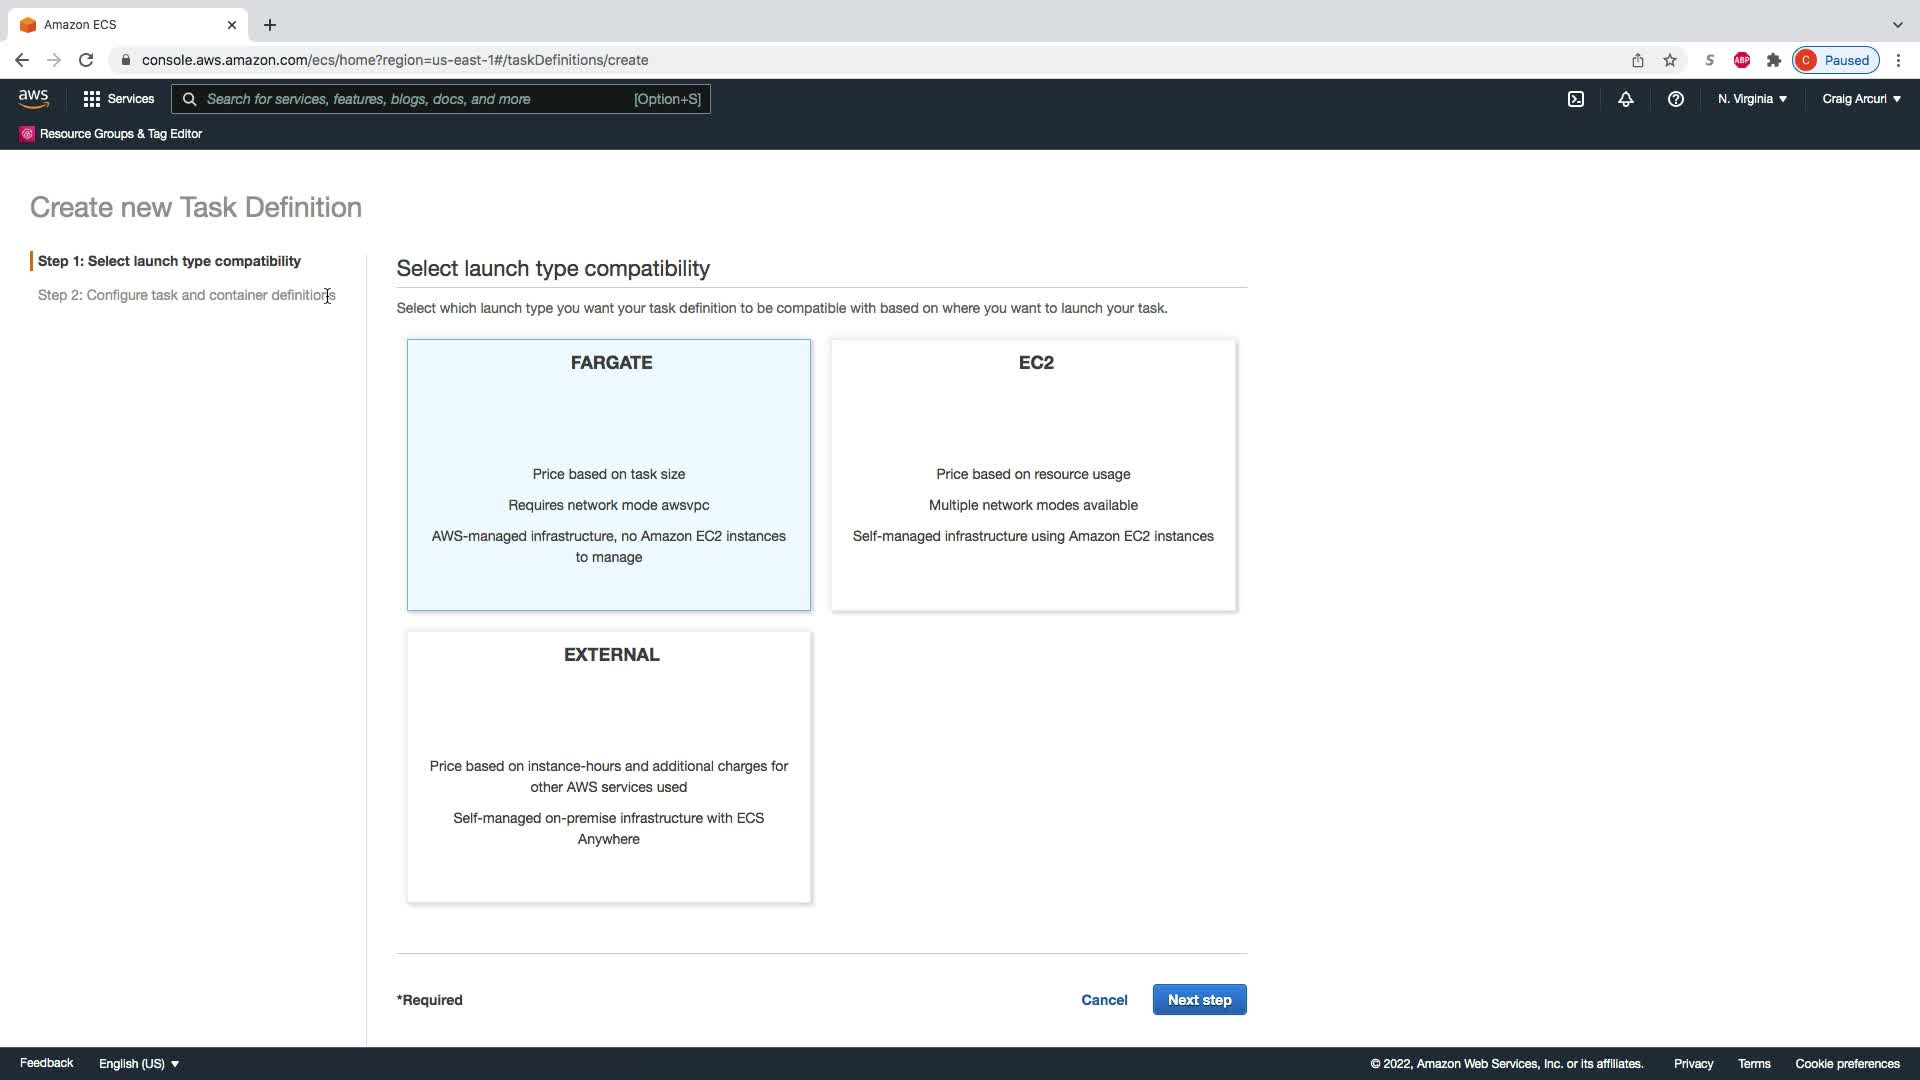The image size is (1920, 1080).
Task: Click the Resource Groups & Tag Editor icon
Action: click(27, 134)
